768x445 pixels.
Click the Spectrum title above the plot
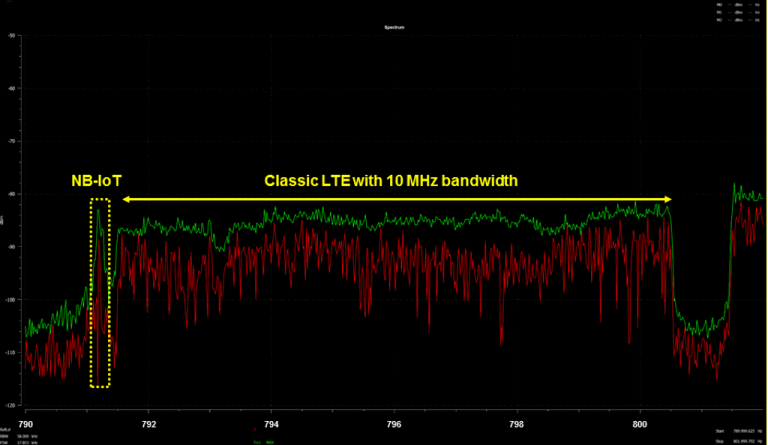click(394, 27)
